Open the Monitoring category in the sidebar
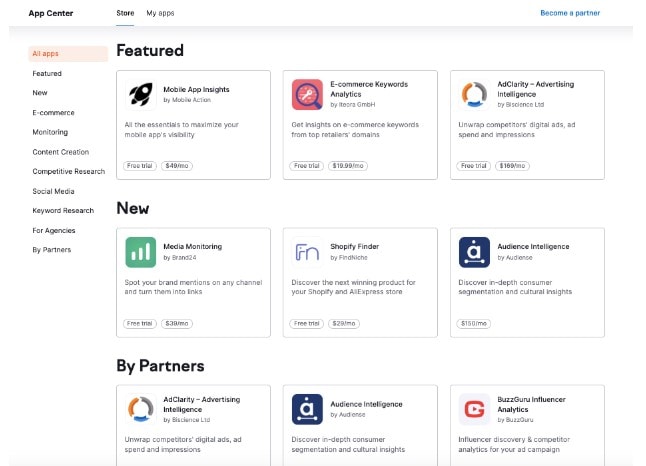The height and width of the screenshot is (466, 646). pyautogui.click(x=50, y=132)
